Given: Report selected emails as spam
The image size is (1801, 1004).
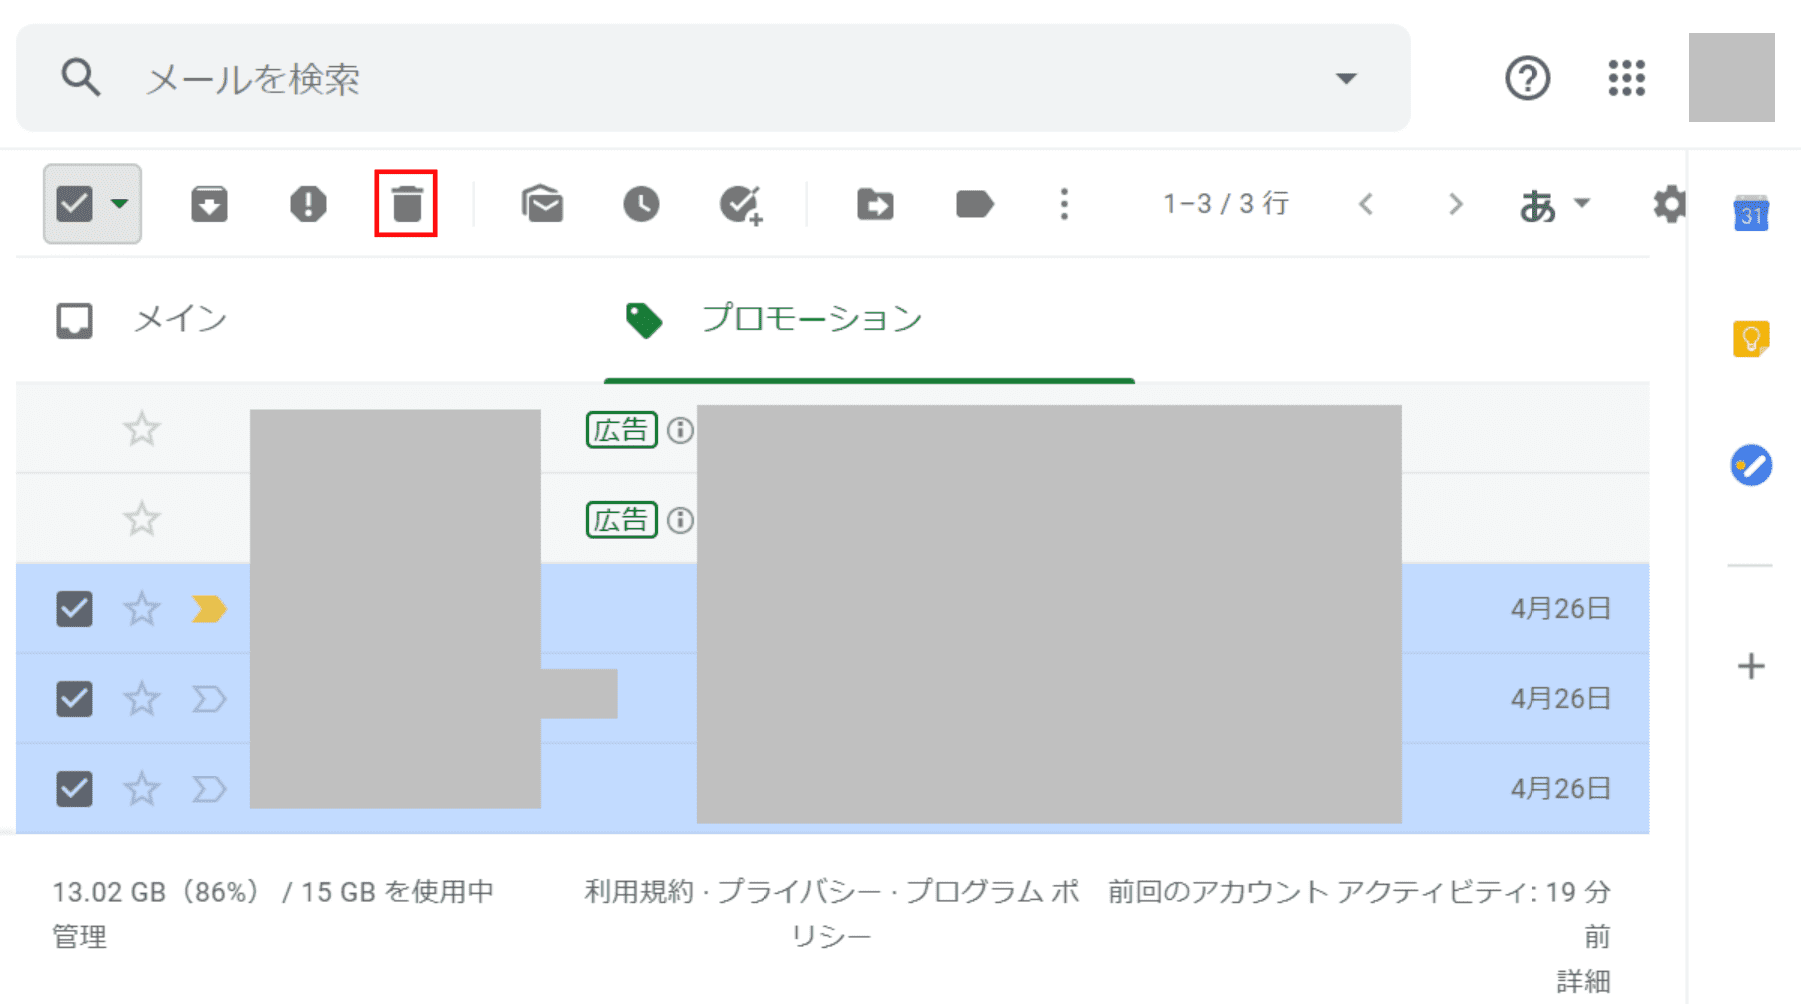Looking at the screenshot, I should coord(308,204).
